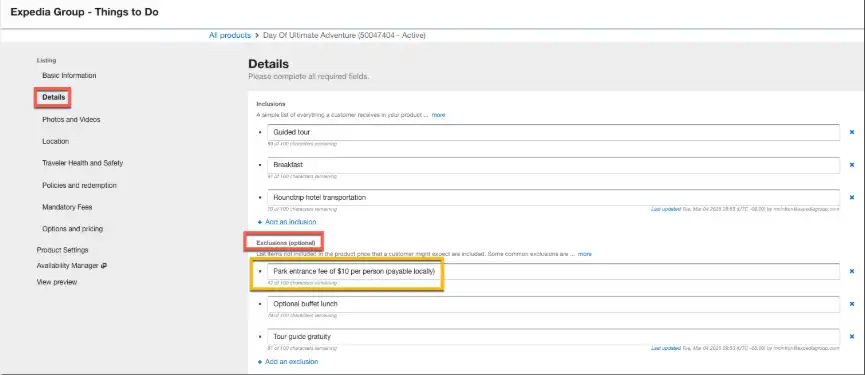Open the All products breadcrumb link

point(229,35)
